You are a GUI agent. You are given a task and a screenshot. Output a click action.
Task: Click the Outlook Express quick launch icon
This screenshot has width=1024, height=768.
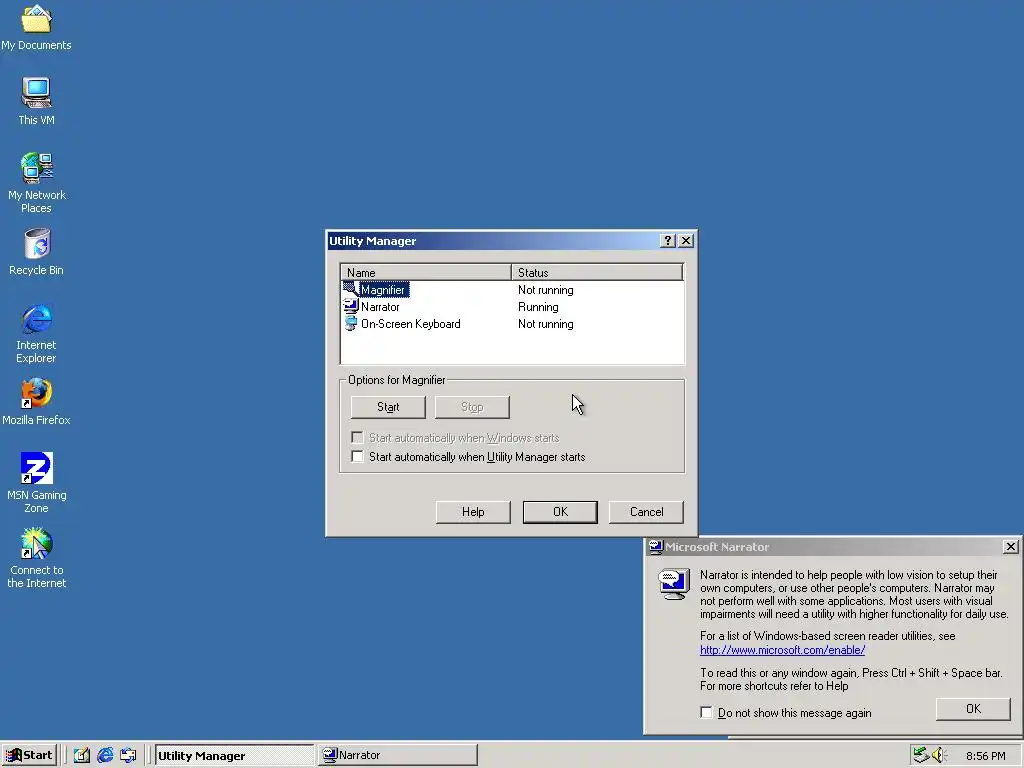[x=128, y=755]
